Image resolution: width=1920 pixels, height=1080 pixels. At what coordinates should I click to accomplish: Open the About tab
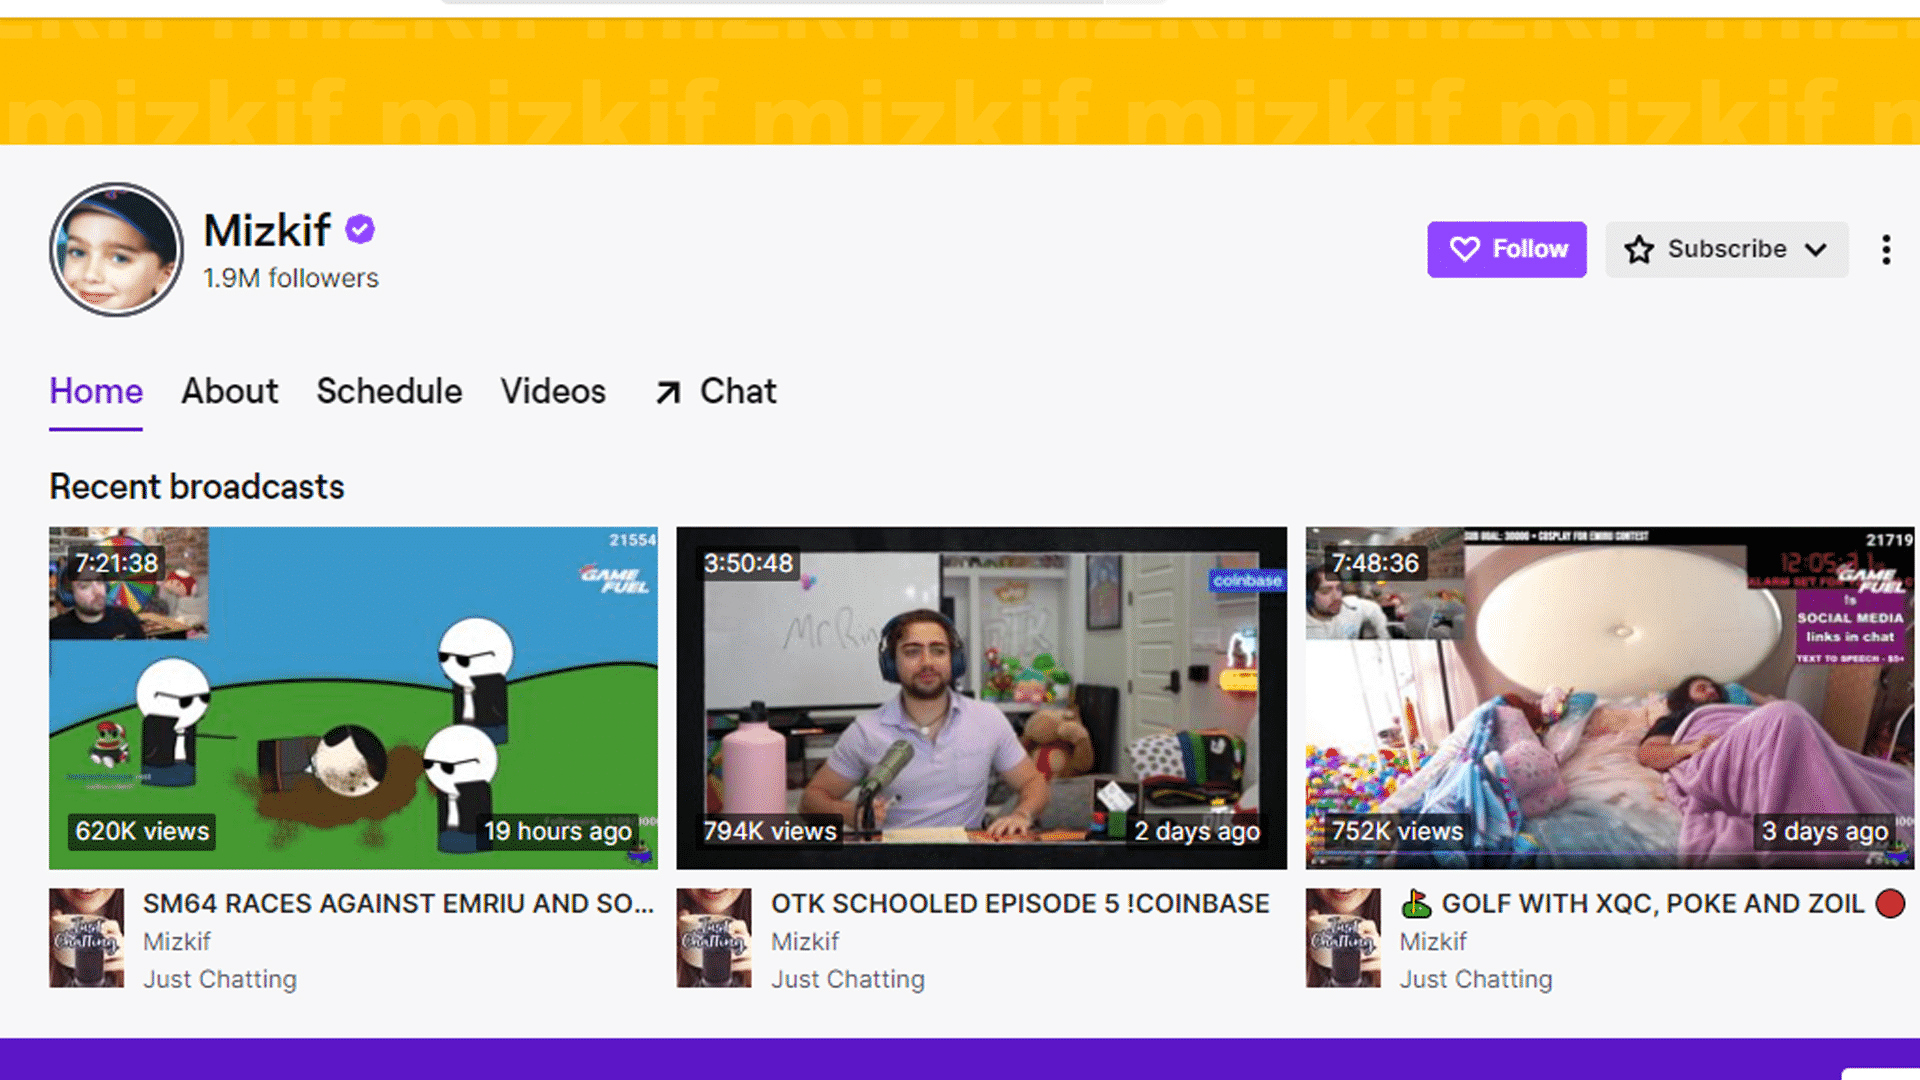[230, 391]
